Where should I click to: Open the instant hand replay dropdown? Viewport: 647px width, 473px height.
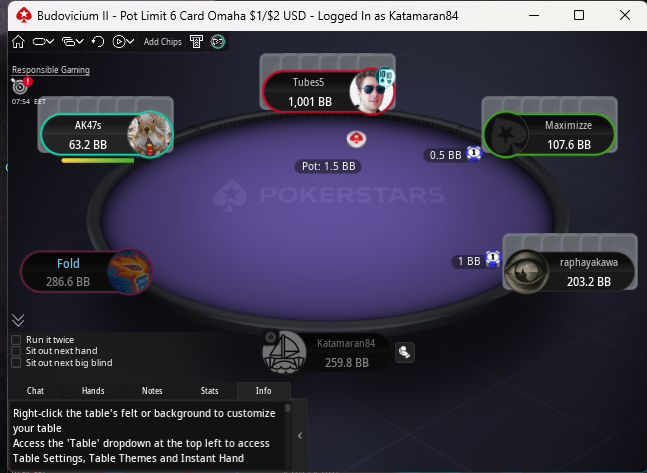123,42
